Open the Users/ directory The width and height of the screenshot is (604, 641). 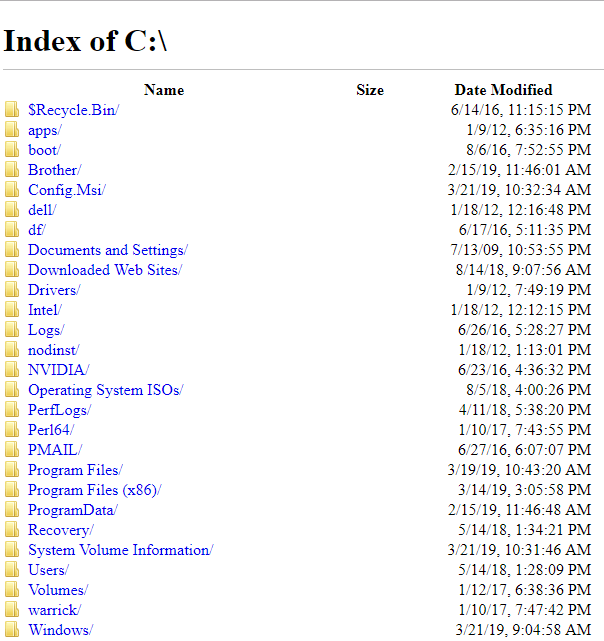[48, 570]
